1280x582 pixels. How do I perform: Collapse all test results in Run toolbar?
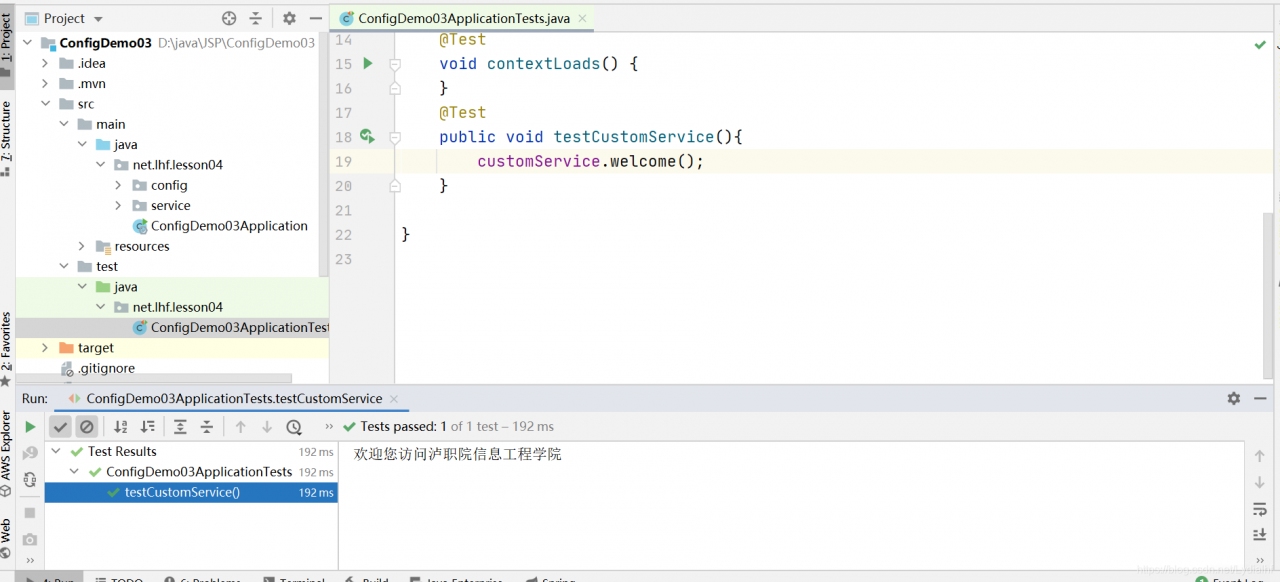[x=207, y=427]
